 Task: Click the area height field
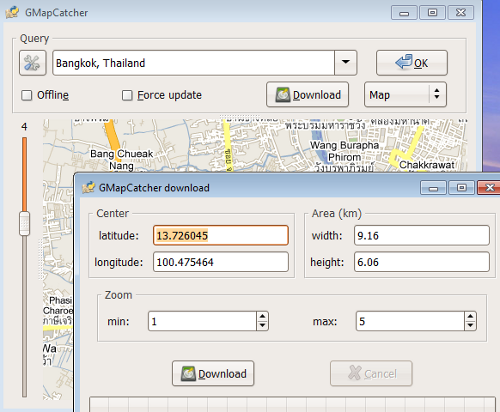click(x=422, y=262)
